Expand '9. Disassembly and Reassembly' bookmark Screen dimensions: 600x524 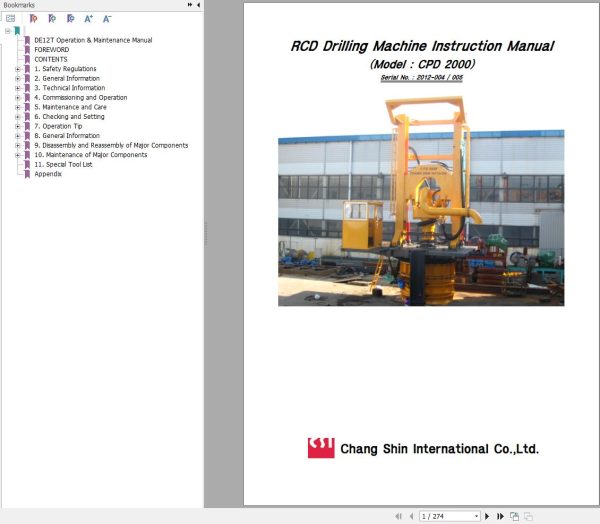(17, 146)
